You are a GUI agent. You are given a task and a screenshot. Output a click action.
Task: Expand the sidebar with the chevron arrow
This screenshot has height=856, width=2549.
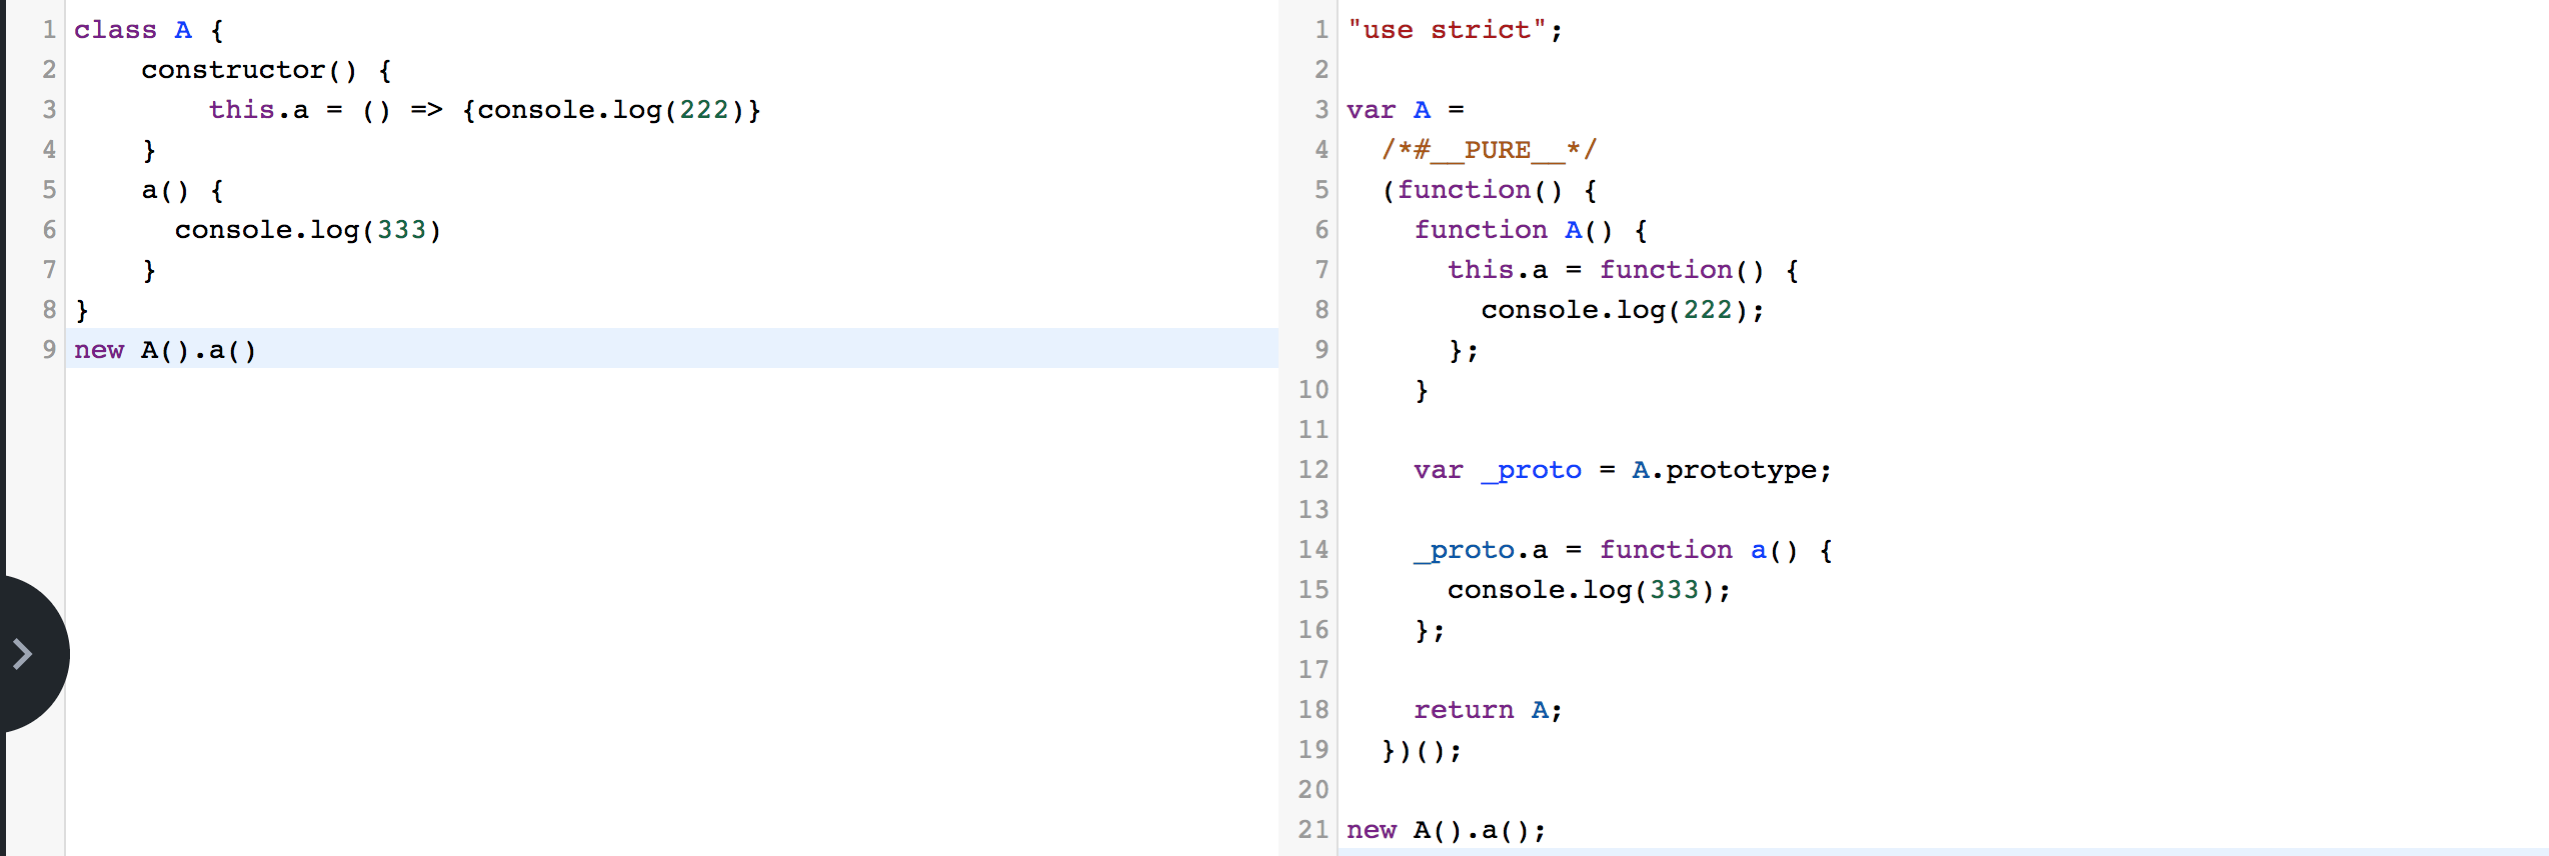coord(23,655)
